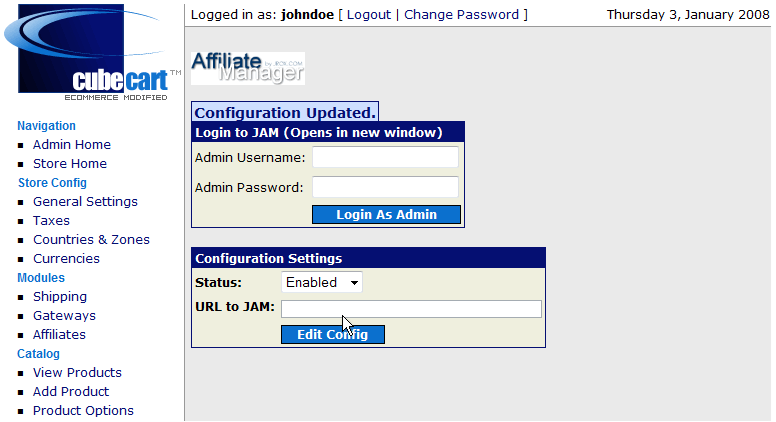Click the Login As Admin button
This screenshot has height=422, width=776.
[x=386, y=215]
